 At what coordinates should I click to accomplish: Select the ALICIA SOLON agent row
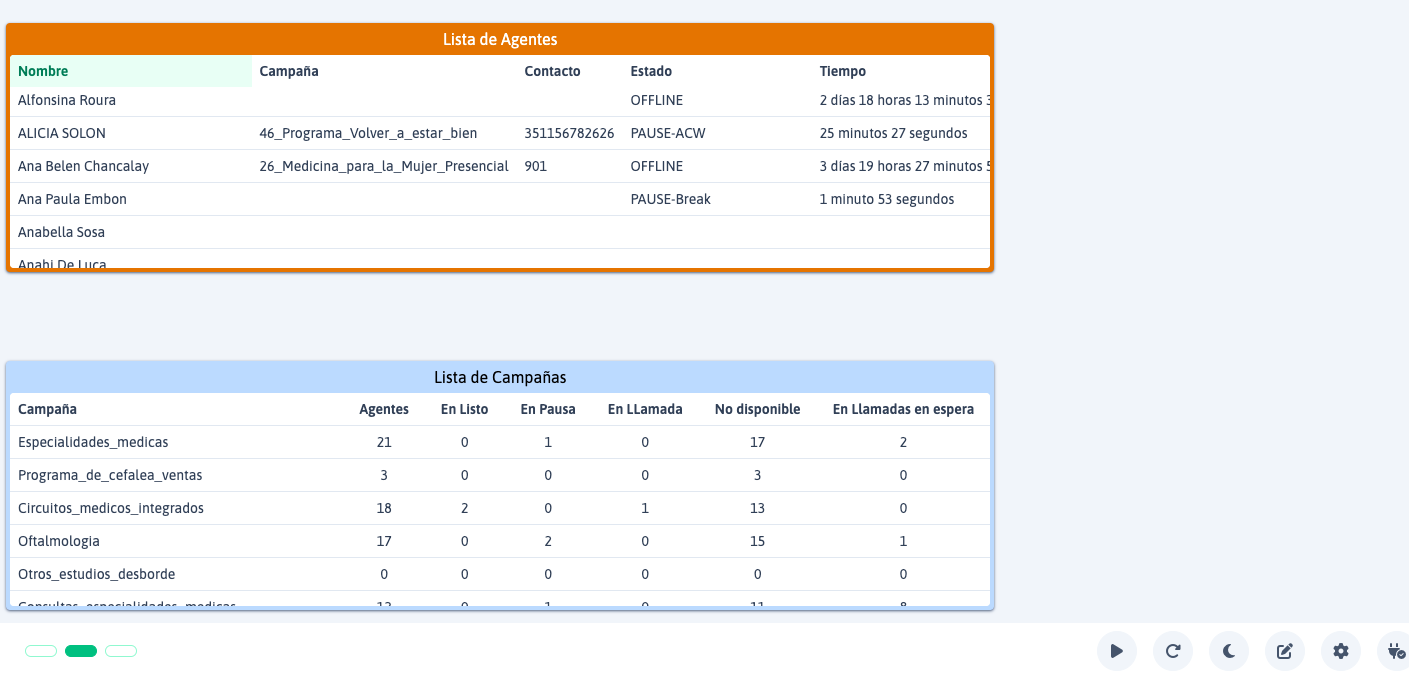62,133
